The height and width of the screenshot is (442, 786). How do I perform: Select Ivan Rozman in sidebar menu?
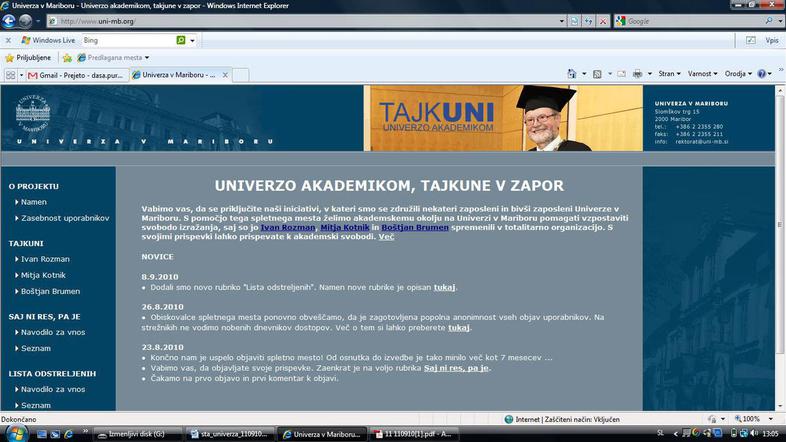(45, 259)
